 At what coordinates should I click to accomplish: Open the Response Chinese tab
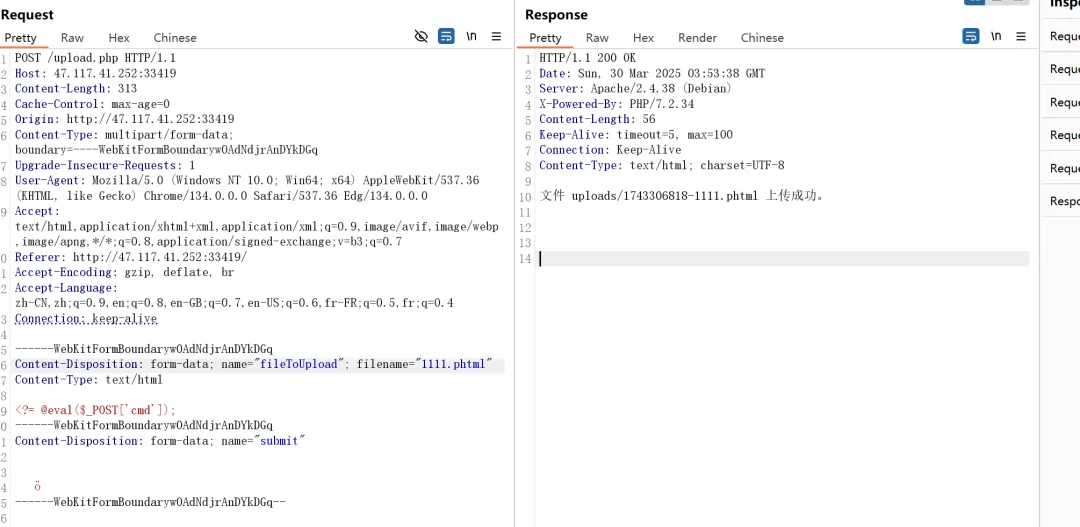click(762, 38)
